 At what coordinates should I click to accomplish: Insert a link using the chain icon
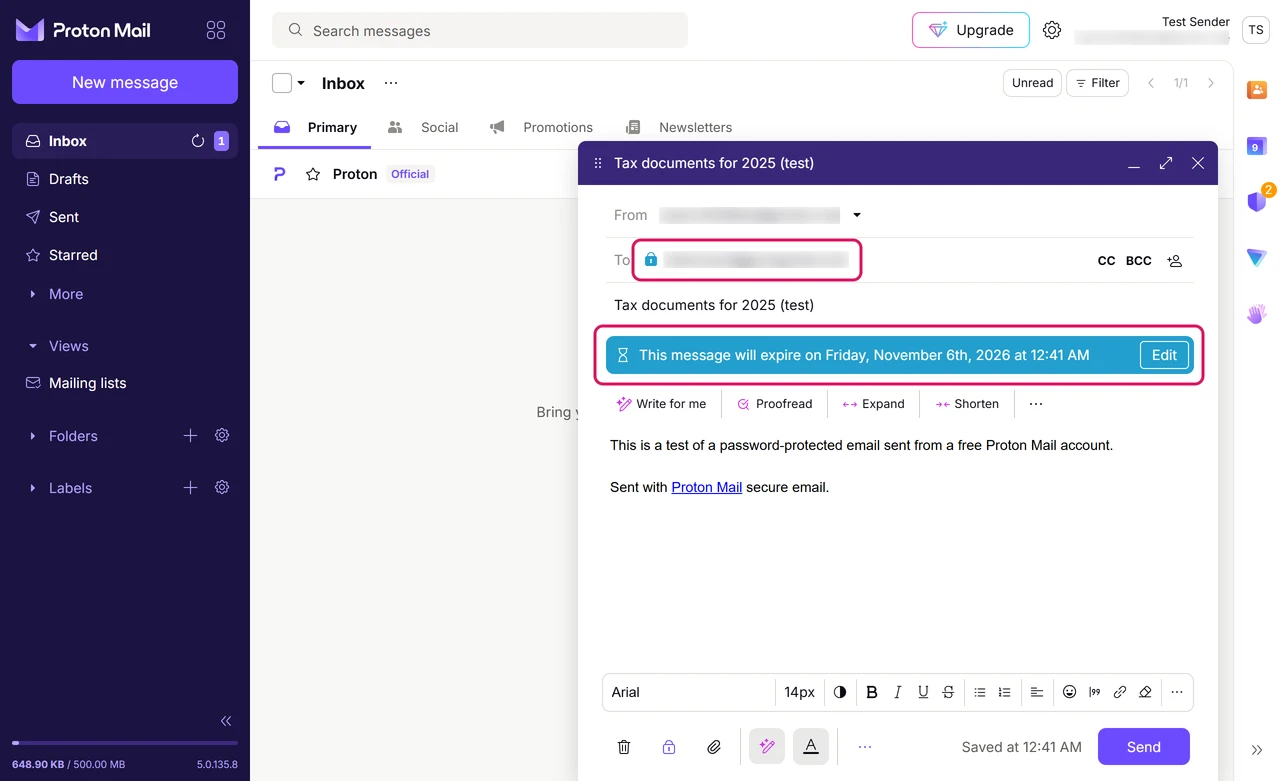(x=1120, y=692)
